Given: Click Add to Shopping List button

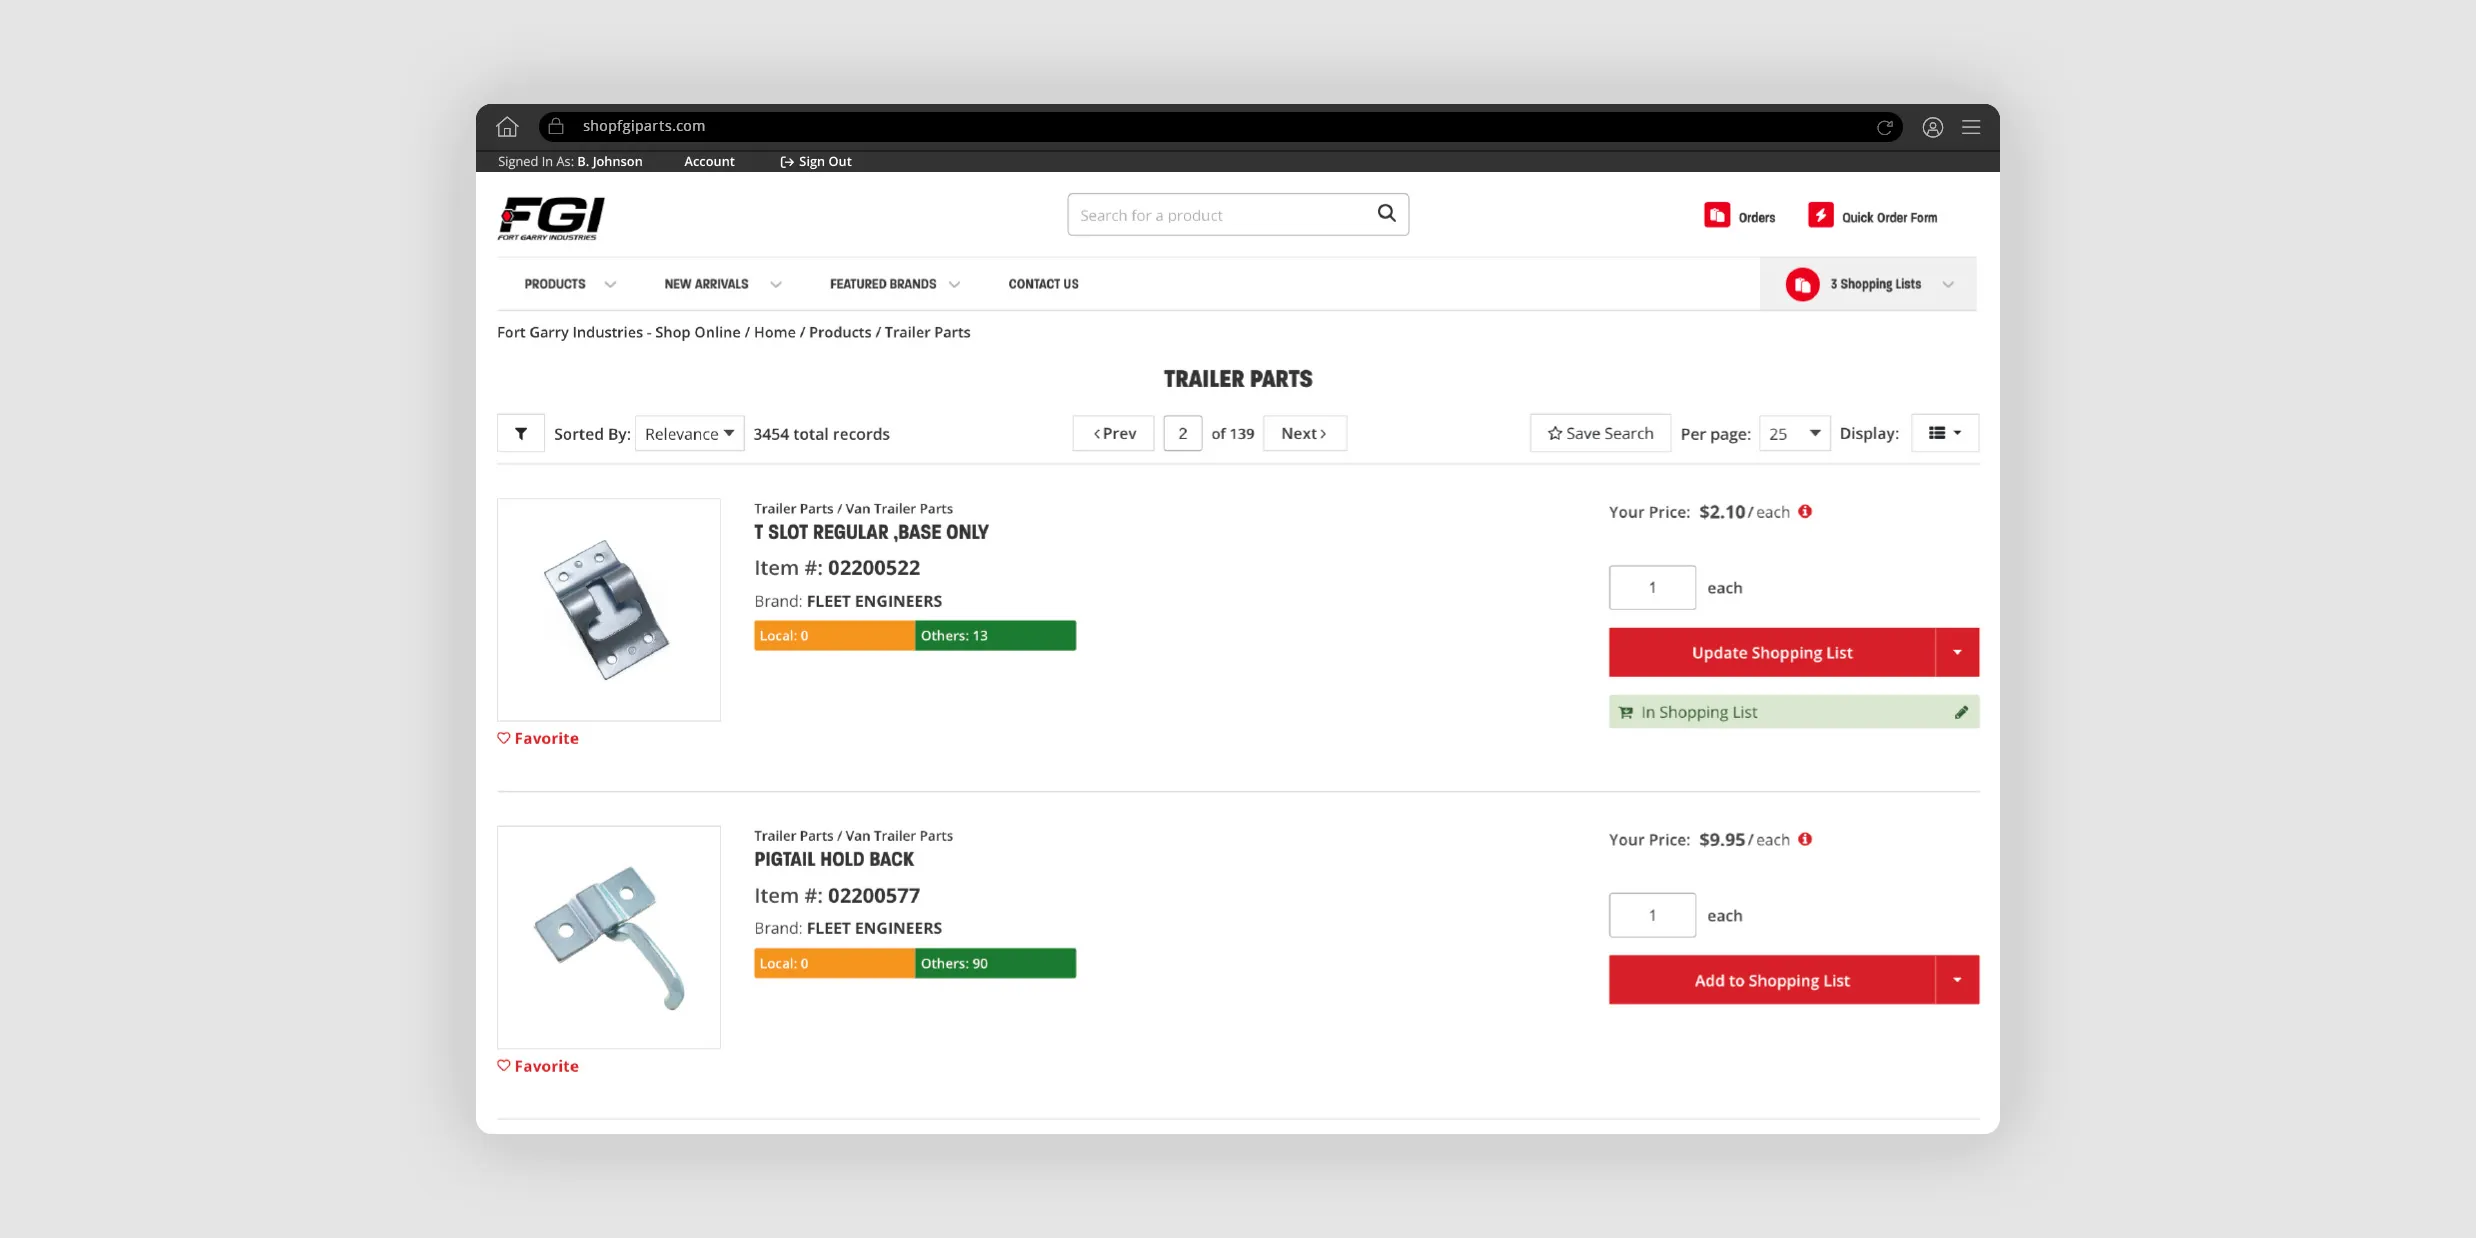Looking at the screenshot, I should (x=1772, y=980).
